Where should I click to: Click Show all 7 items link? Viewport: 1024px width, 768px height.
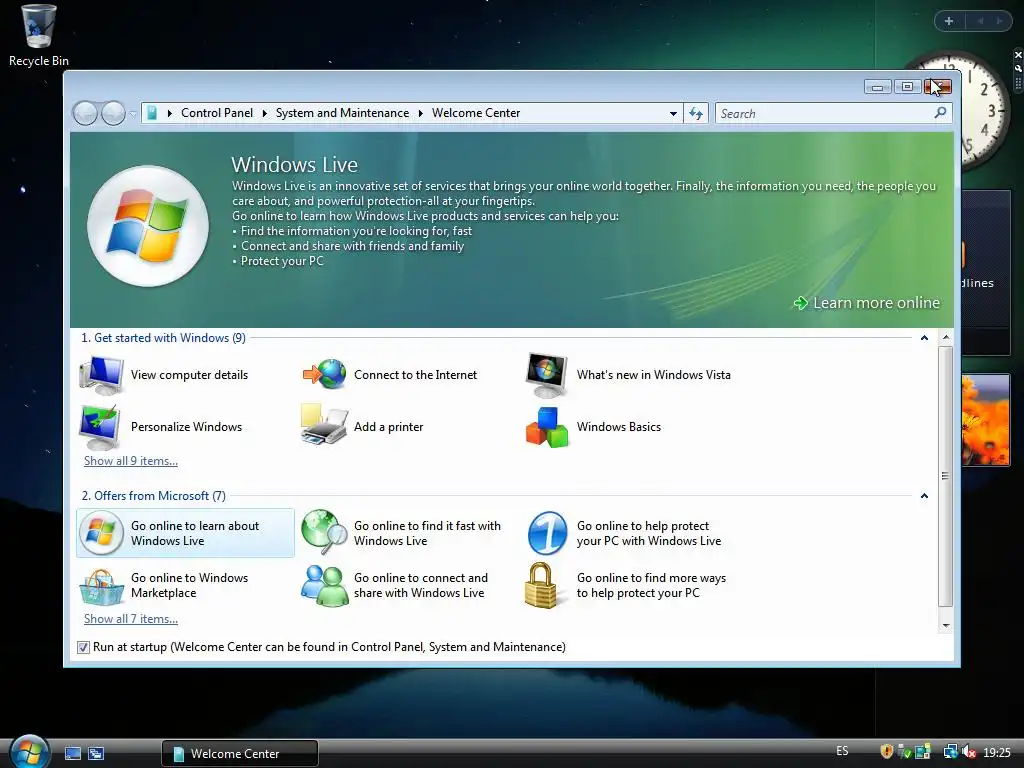click(x=131, y=619)
